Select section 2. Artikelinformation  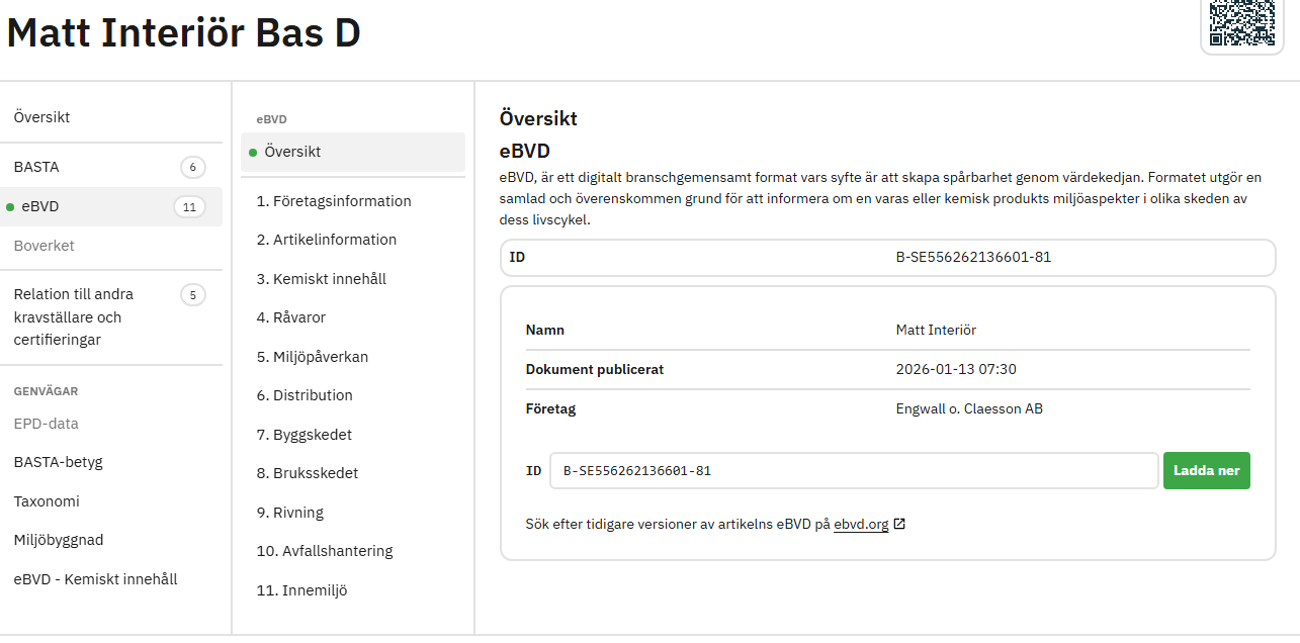pyautogui.click(x=326, y=240)
